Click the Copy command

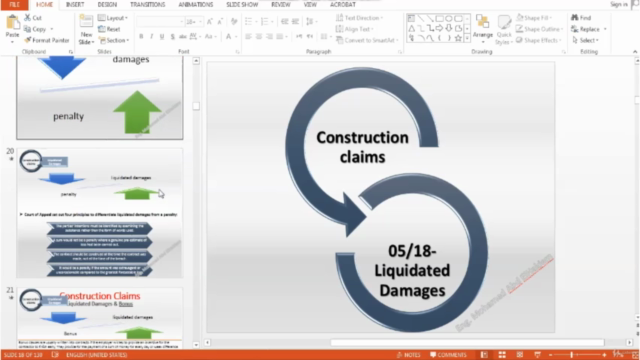click(x=35, y=29)
